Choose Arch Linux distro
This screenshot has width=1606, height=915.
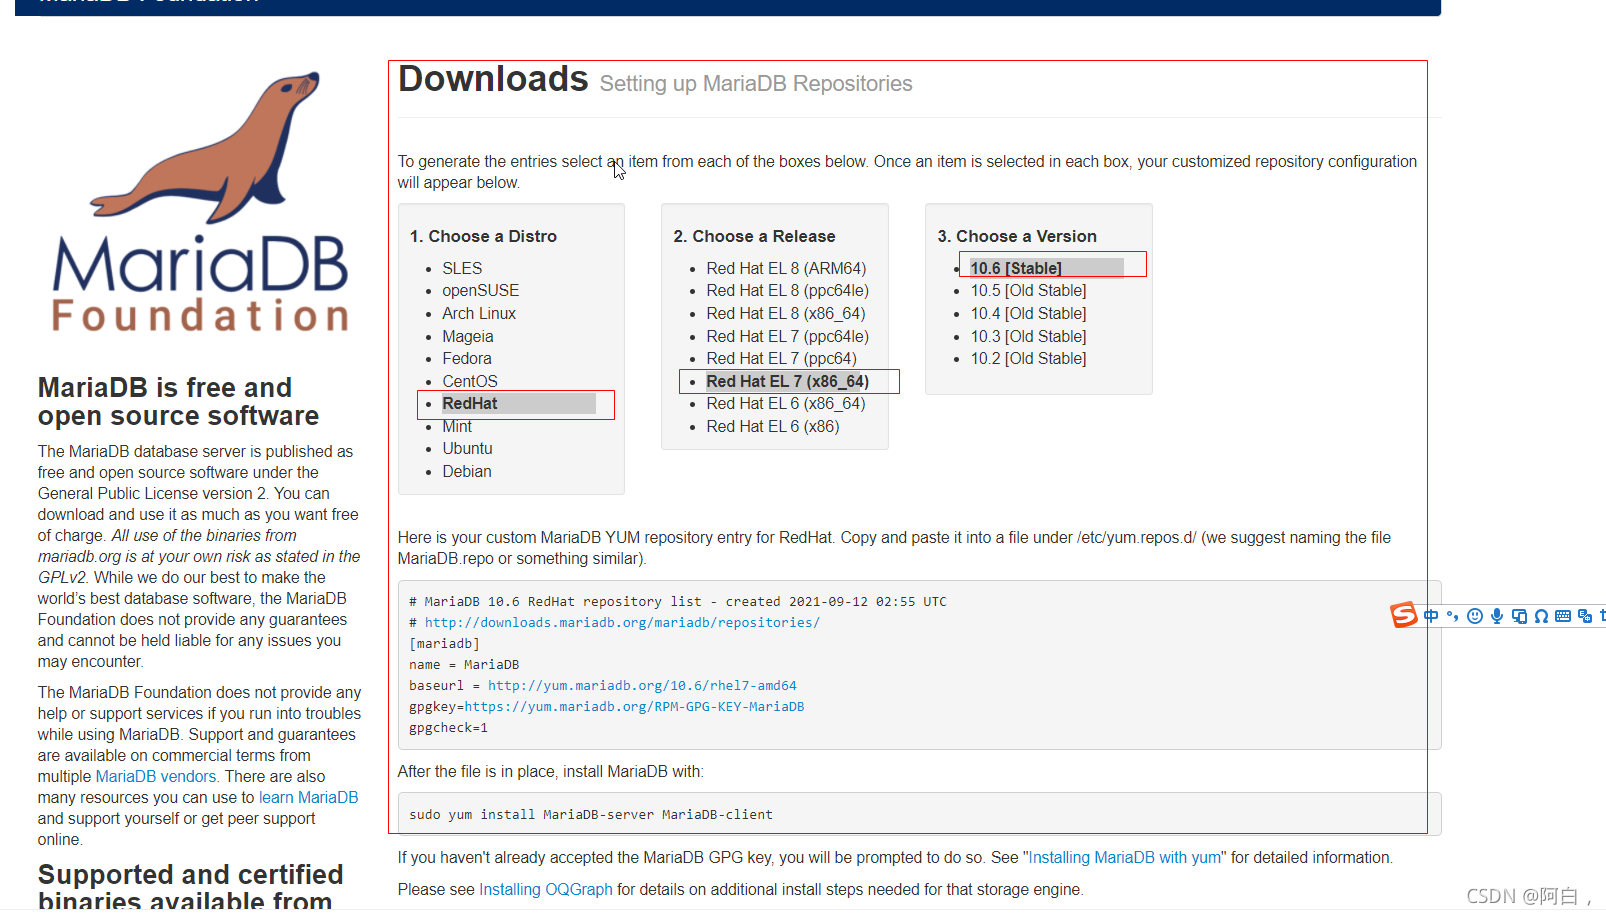(x=479, y=313)
